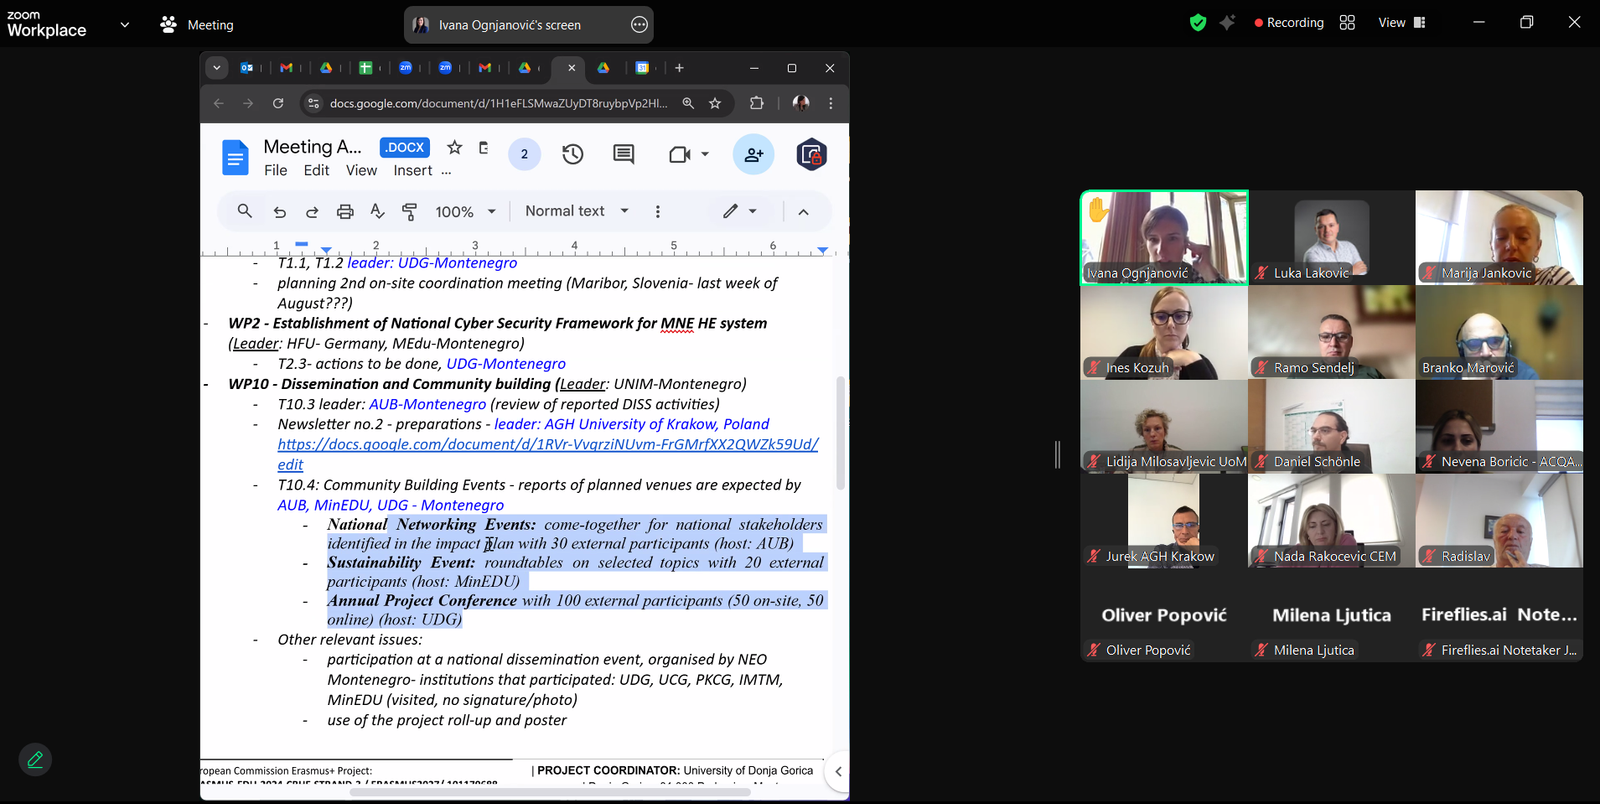The height and width of the screenshot is (804, 1600).
Task: Open the editing mode pencil dropdown
Action: 740,211
